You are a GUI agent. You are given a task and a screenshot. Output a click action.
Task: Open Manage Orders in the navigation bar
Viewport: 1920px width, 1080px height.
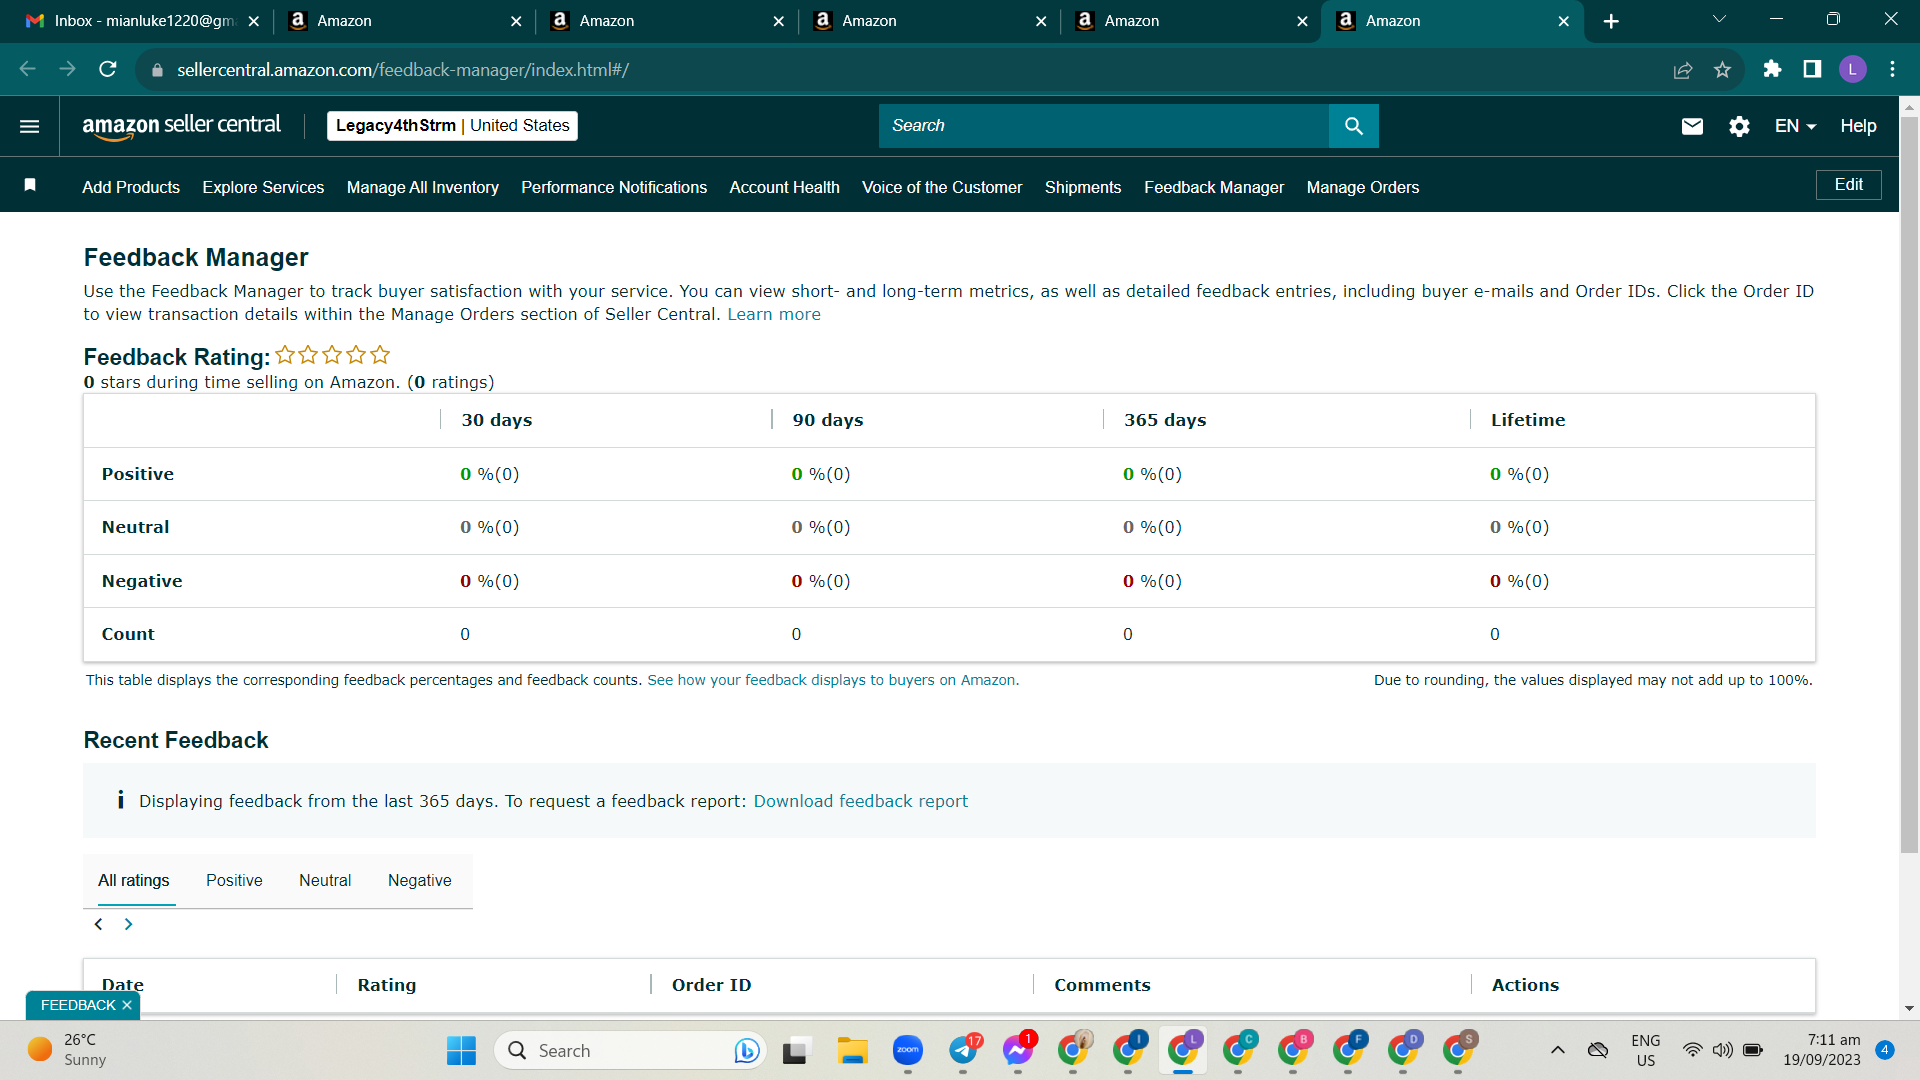pos(1363,187)
